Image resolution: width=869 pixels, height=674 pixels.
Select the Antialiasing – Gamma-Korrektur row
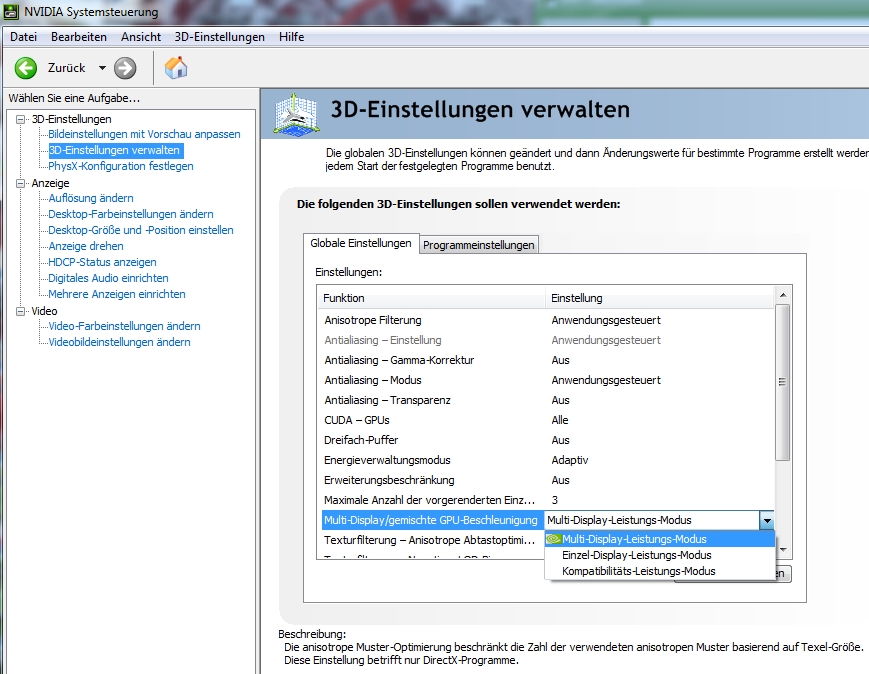click(546, 360)
